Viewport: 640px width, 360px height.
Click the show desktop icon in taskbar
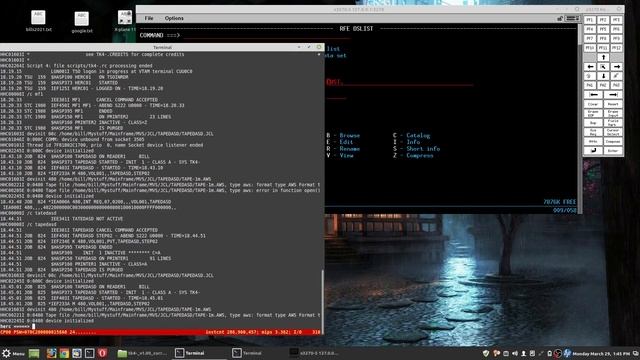coord(34,353)
